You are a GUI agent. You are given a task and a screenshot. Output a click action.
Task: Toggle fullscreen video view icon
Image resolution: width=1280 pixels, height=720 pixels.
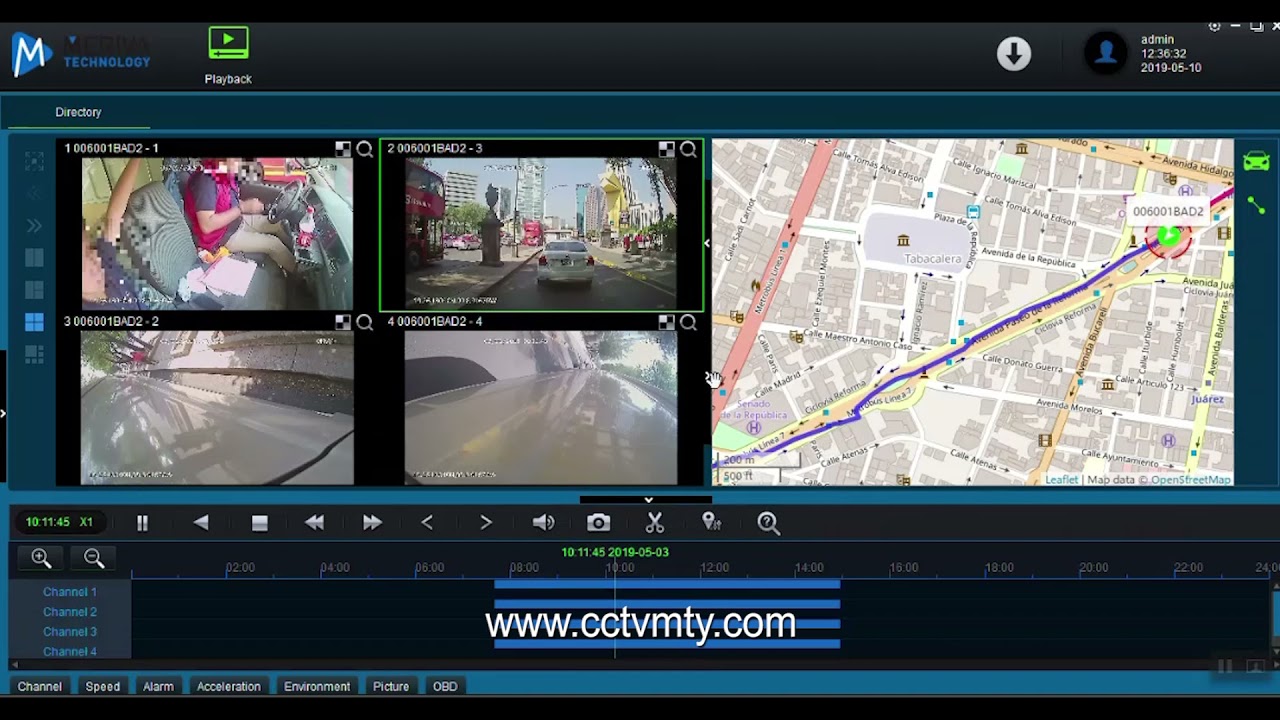coord(34,162)
